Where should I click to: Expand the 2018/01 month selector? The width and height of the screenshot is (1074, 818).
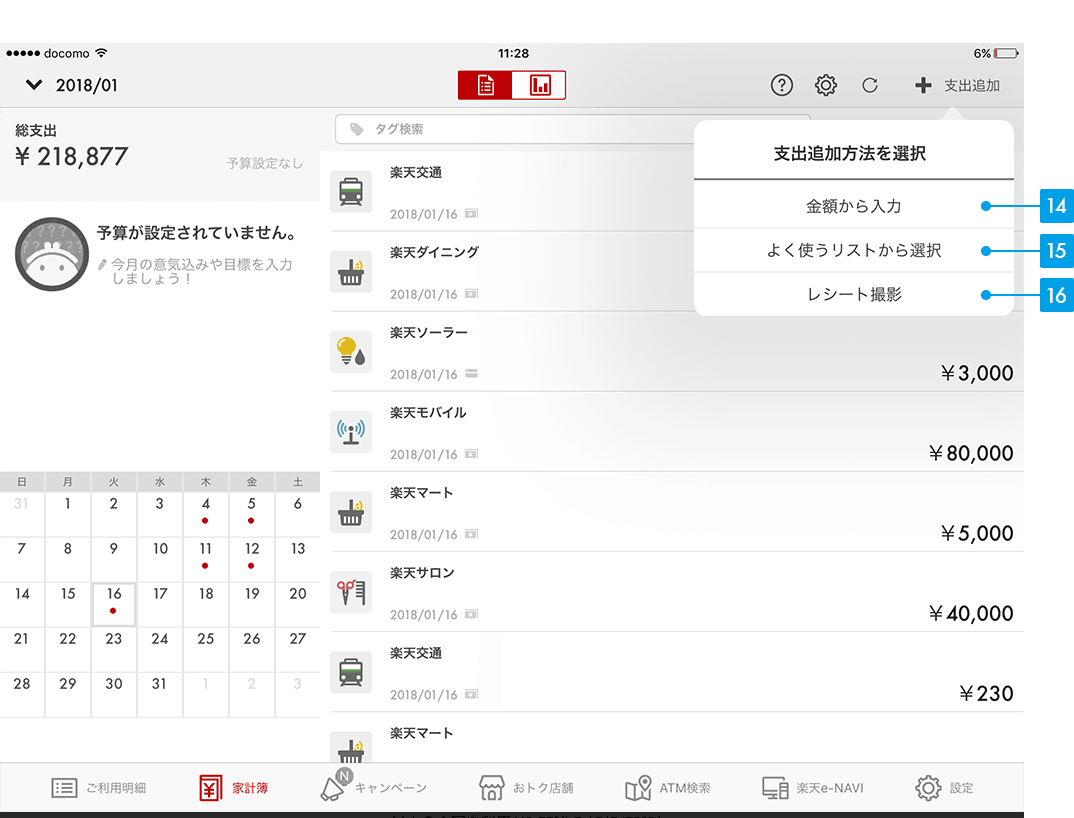72,86
